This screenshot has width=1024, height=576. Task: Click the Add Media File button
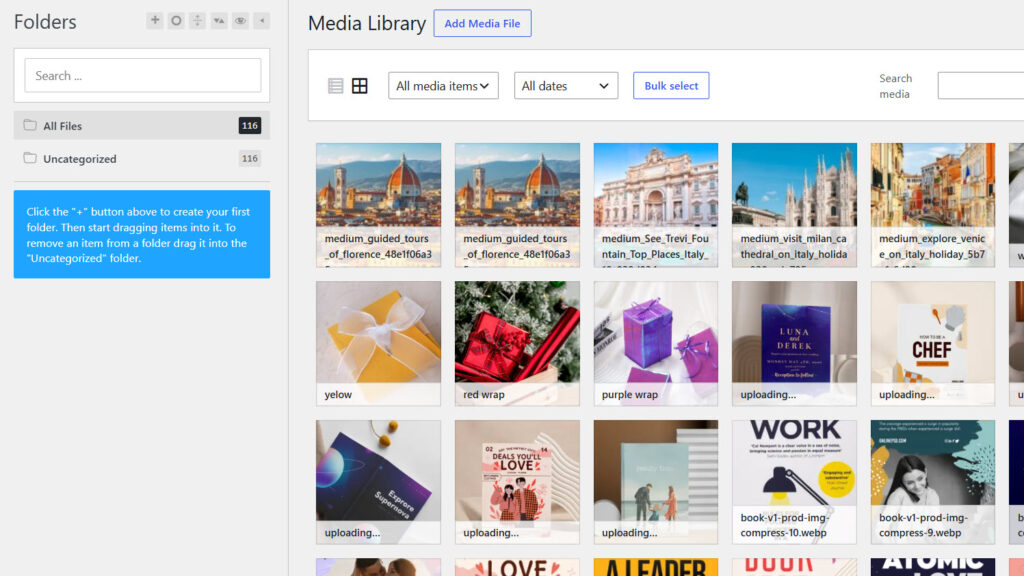tap(482, 24)
